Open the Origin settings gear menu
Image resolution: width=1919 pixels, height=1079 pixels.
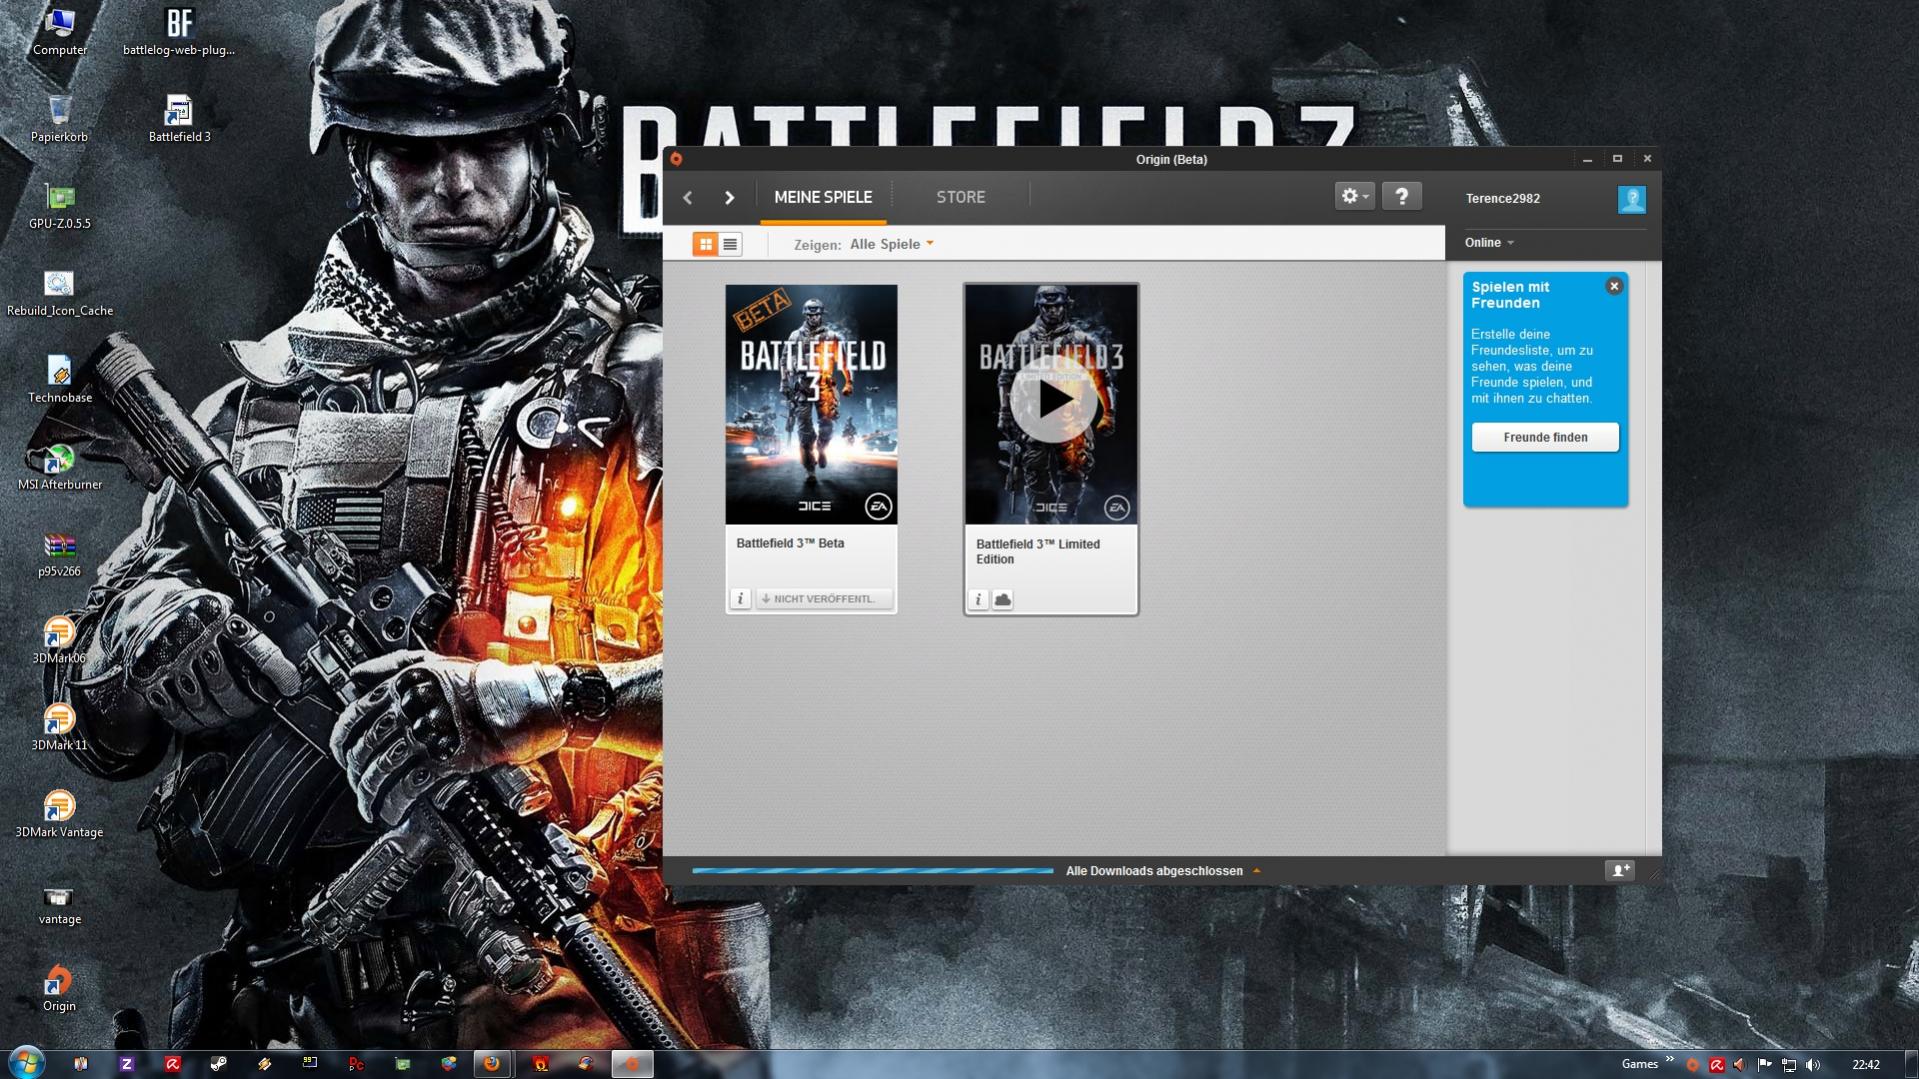[x=1355, y=197]
